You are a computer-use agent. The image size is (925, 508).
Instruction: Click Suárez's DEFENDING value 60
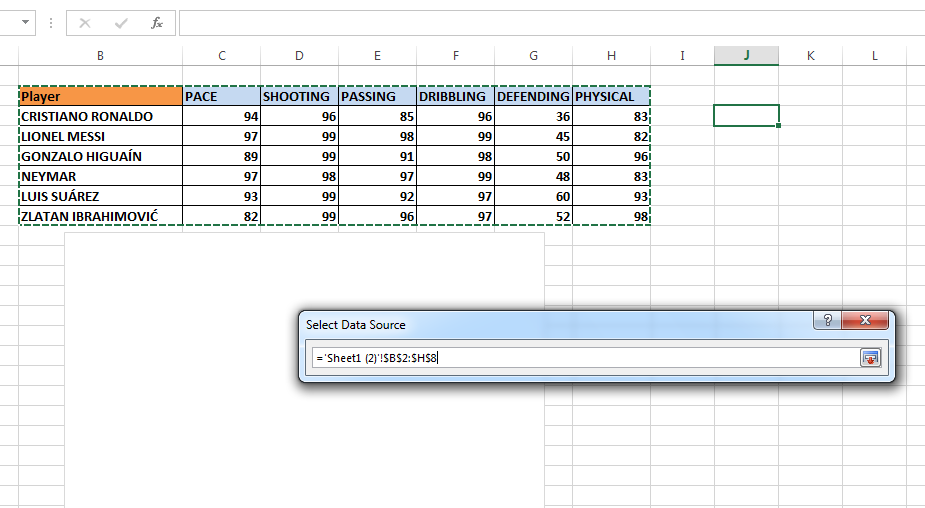tap(533, 196)
